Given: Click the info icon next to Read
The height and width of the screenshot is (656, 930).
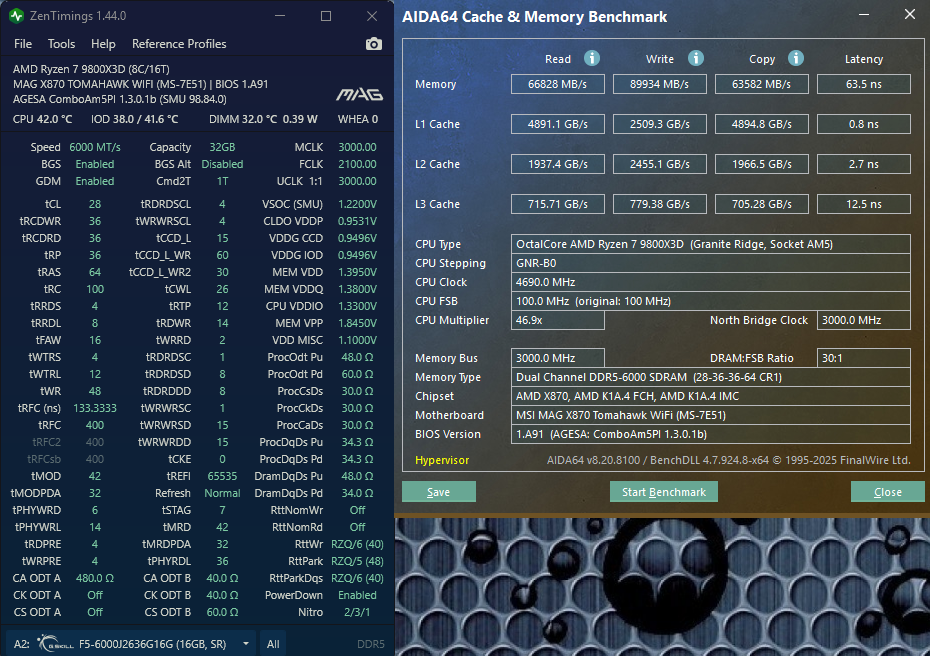Looking at the screenshot, I should click(x=591, y=58).
